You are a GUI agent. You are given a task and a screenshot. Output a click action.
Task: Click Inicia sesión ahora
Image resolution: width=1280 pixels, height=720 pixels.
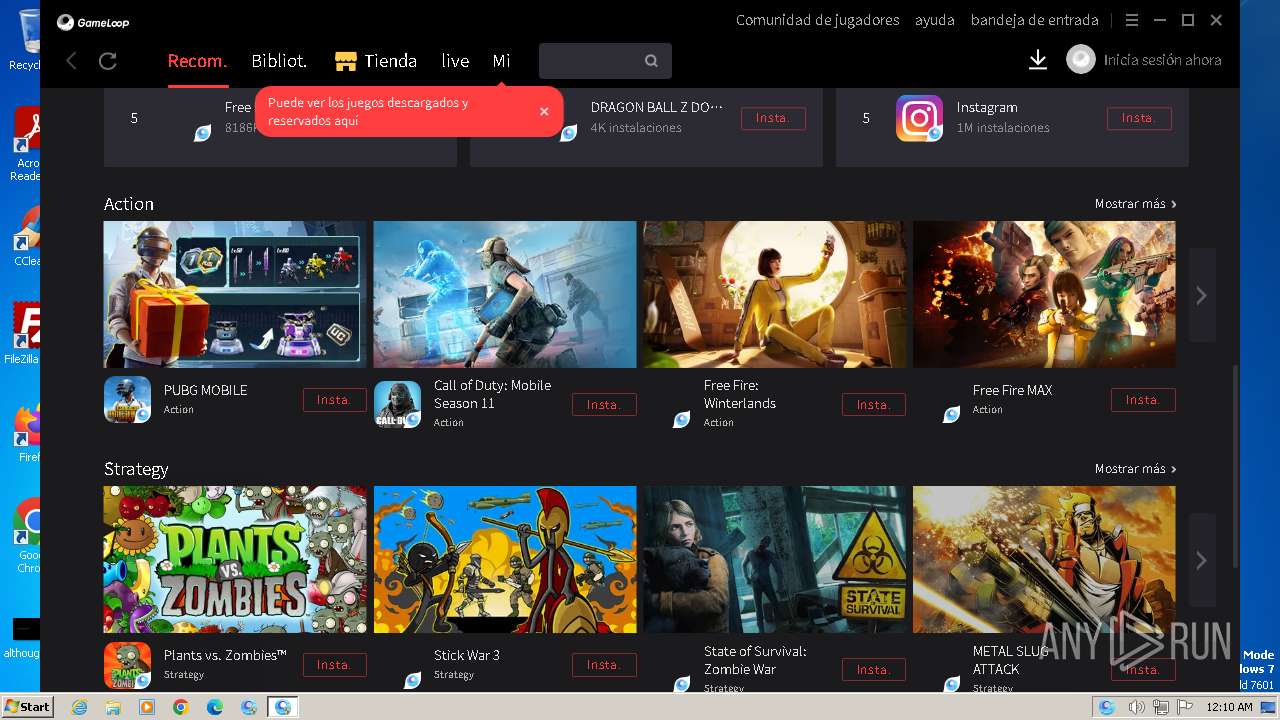pyautogui.click(x=1162, y=60)
